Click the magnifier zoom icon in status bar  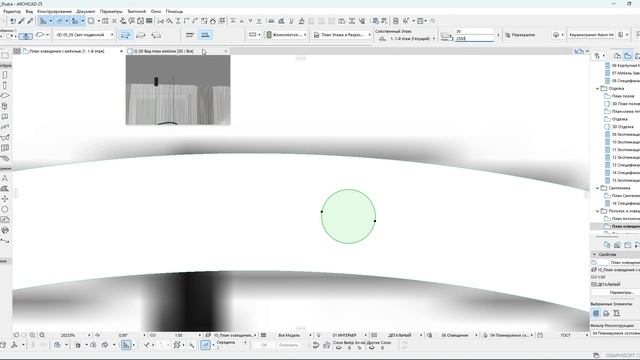42,335
